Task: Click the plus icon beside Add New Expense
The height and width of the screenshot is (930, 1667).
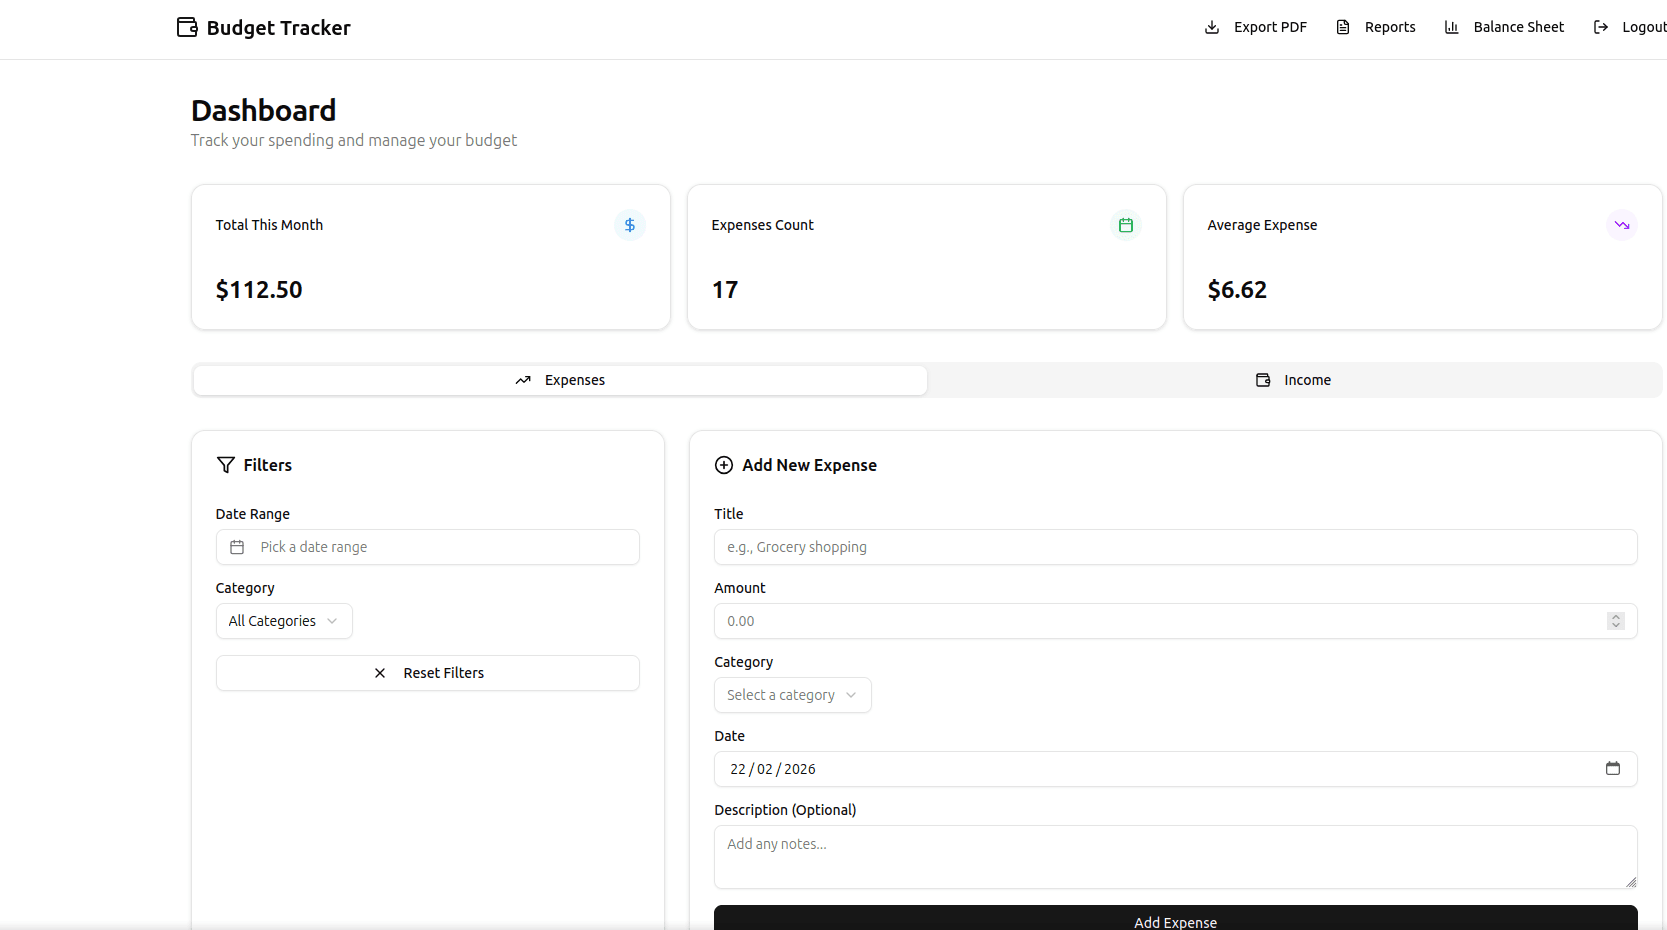Action: pyautogui.click(x=722, y=465)
